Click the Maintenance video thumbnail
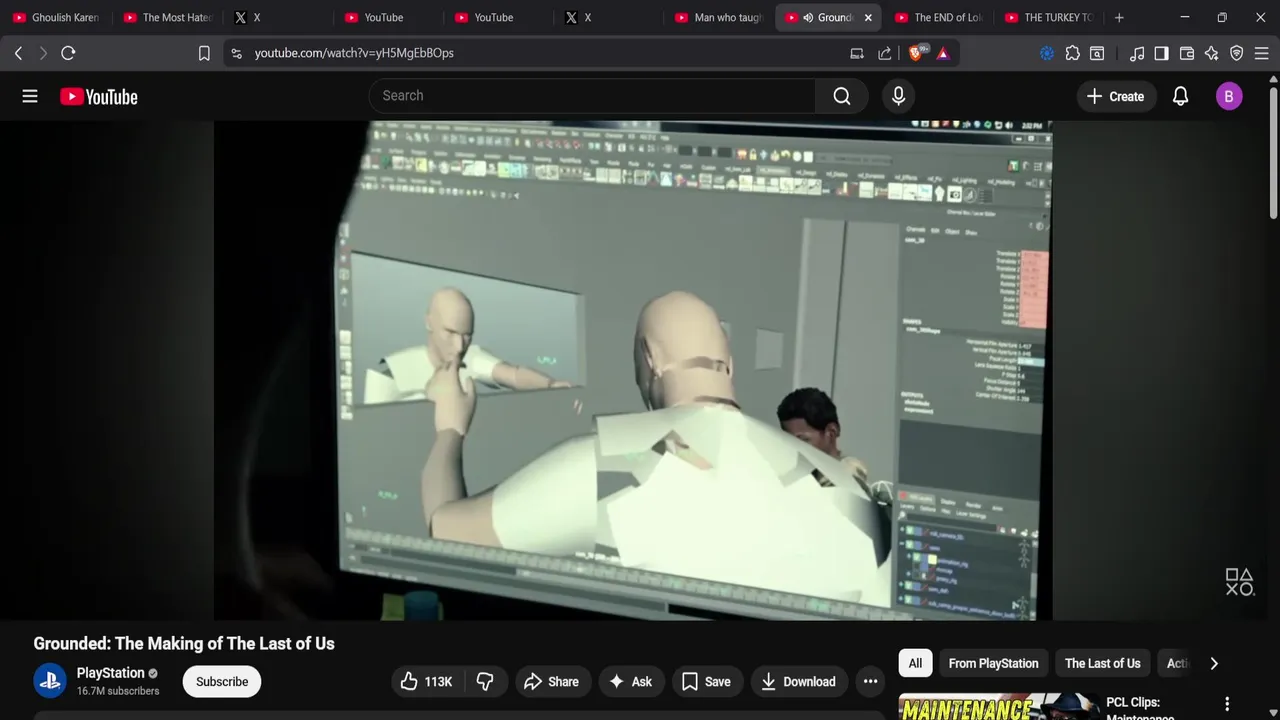Screen dimensions: 1280x720 click(999, 707)
